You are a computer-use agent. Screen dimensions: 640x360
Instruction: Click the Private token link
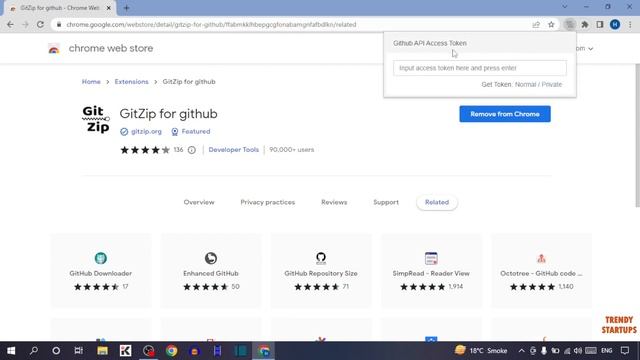(x=551, y=84)
